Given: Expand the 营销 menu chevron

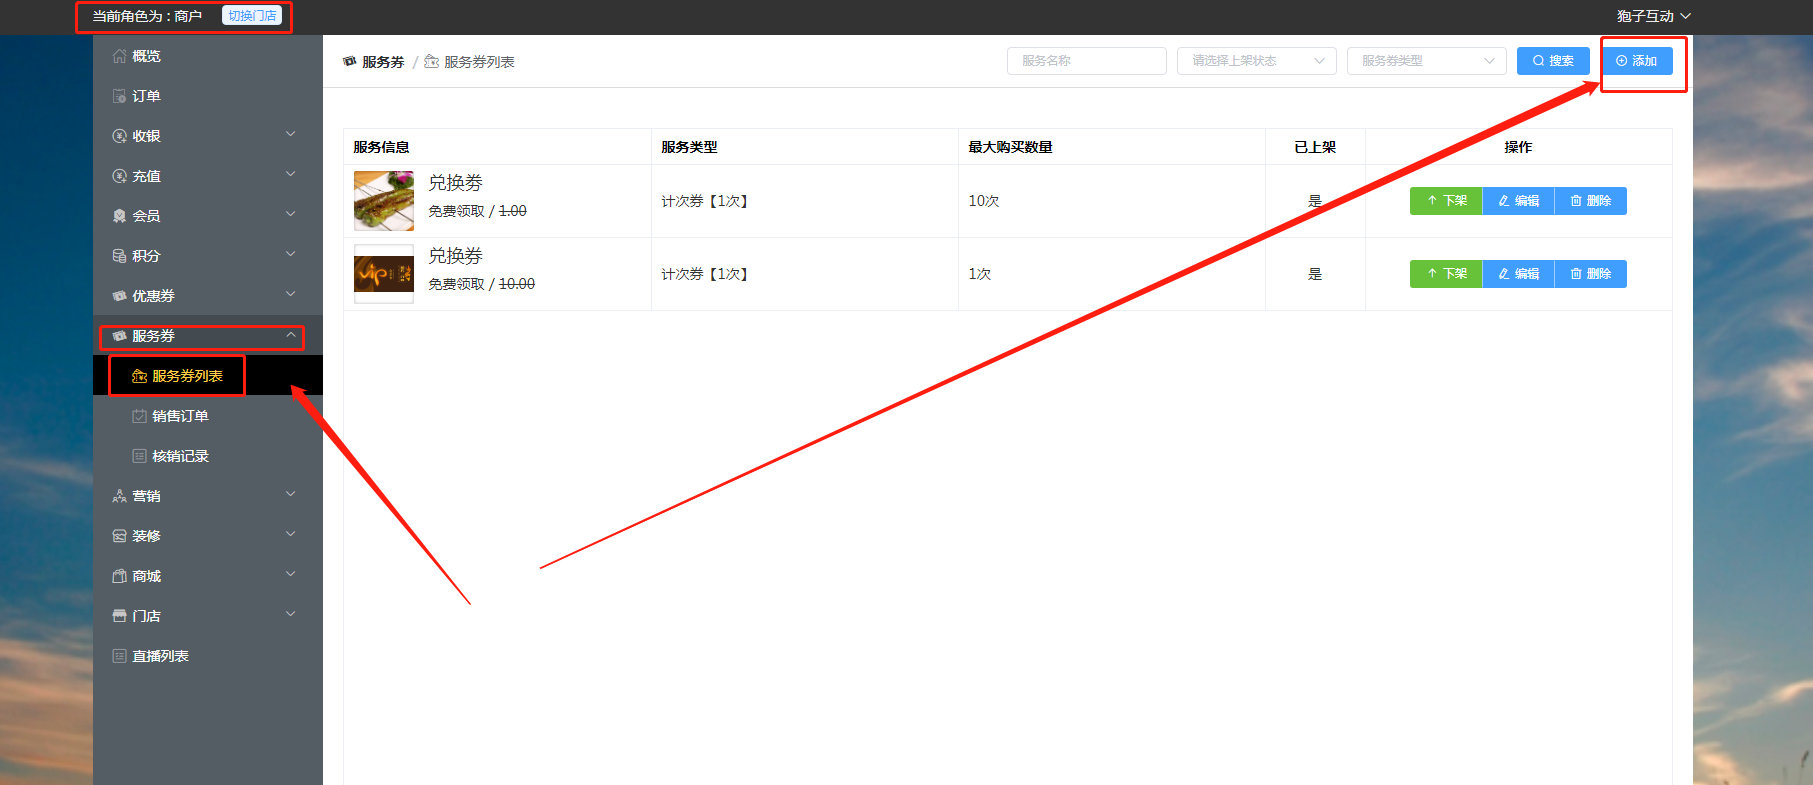Looking at the screenshot, I should (x=291, y=494).
